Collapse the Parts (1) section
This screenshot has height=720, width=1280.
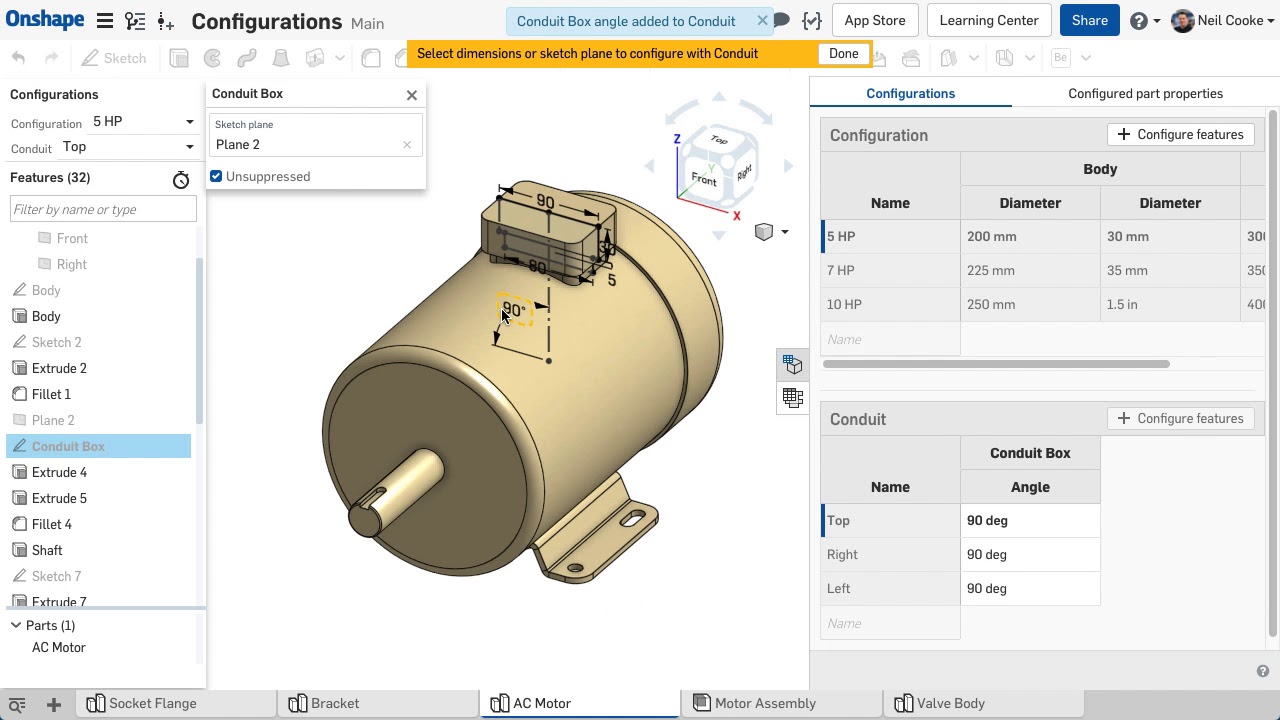click(x=16, y=625)
